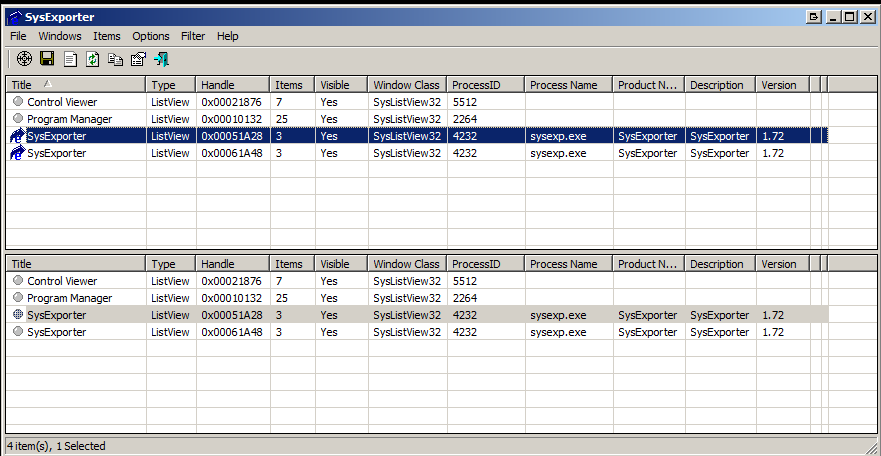Click ProcessID 2264 in lower pane
This screenshot has height=456, width=881.
point(465,298)
